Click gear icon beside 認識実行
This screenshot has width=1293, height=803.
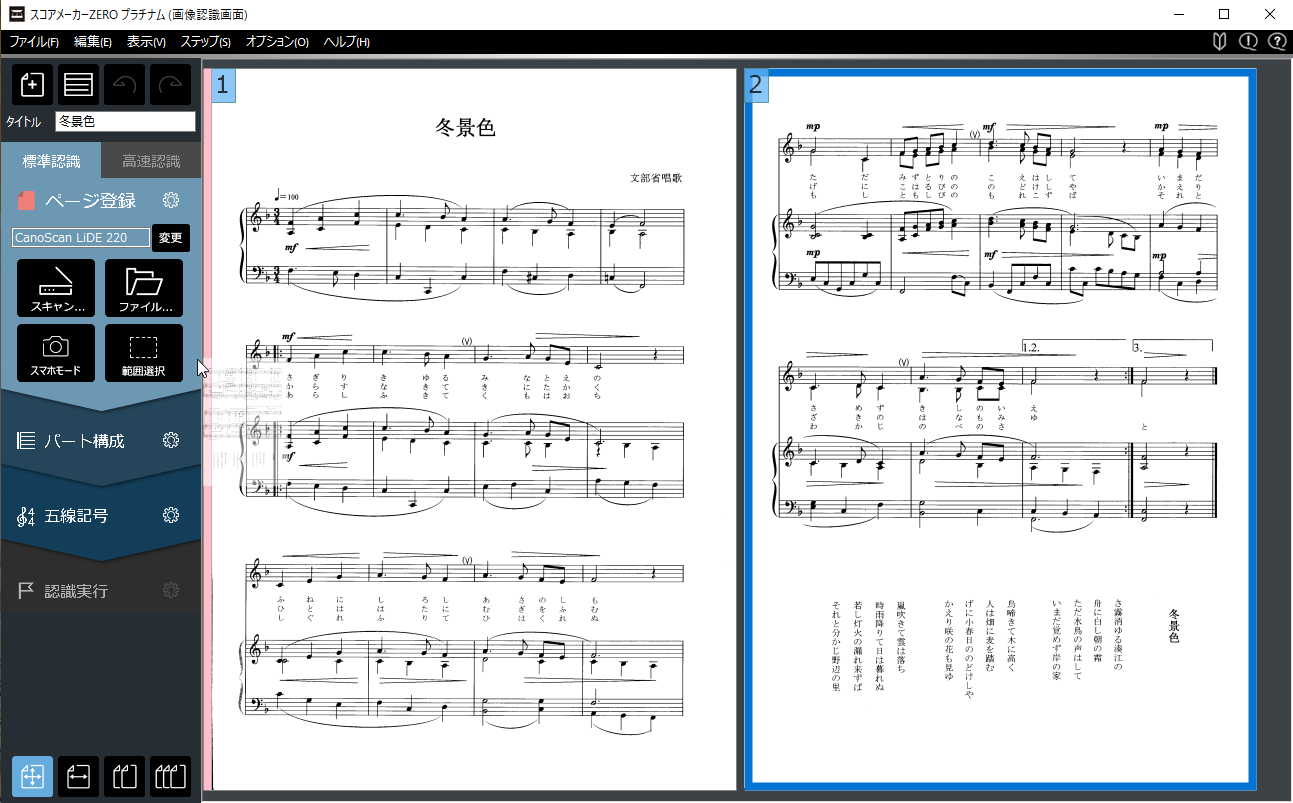point(171,591)
